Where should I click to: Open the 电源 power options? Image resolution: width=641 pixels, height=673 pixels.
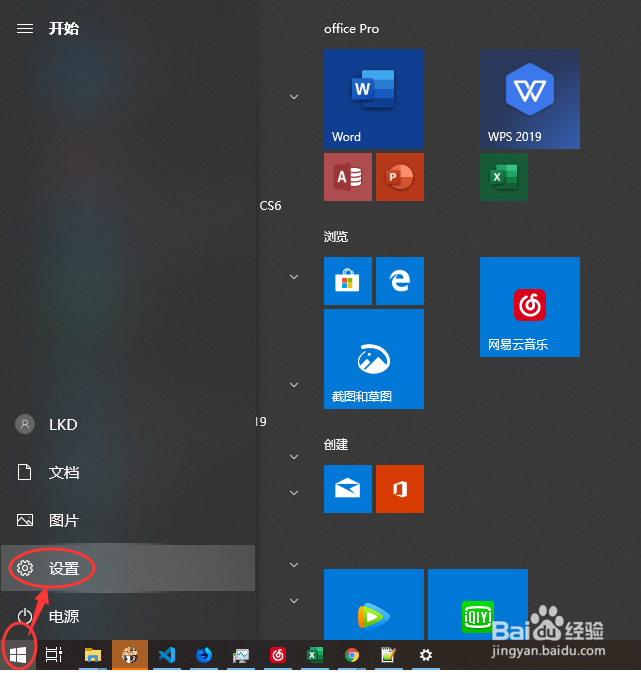click(128, 616)
